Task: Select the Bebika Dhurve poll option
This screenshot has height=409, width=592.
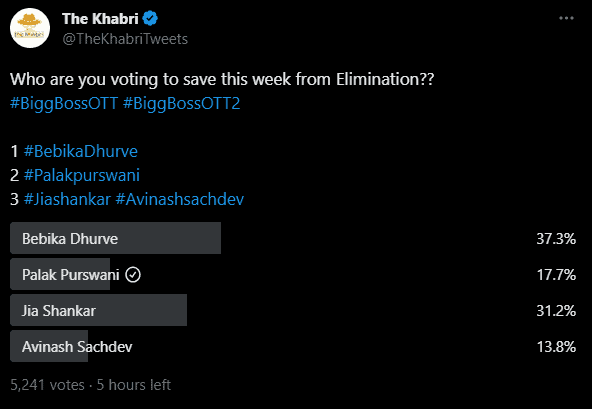Action: (x=293, y=238)
